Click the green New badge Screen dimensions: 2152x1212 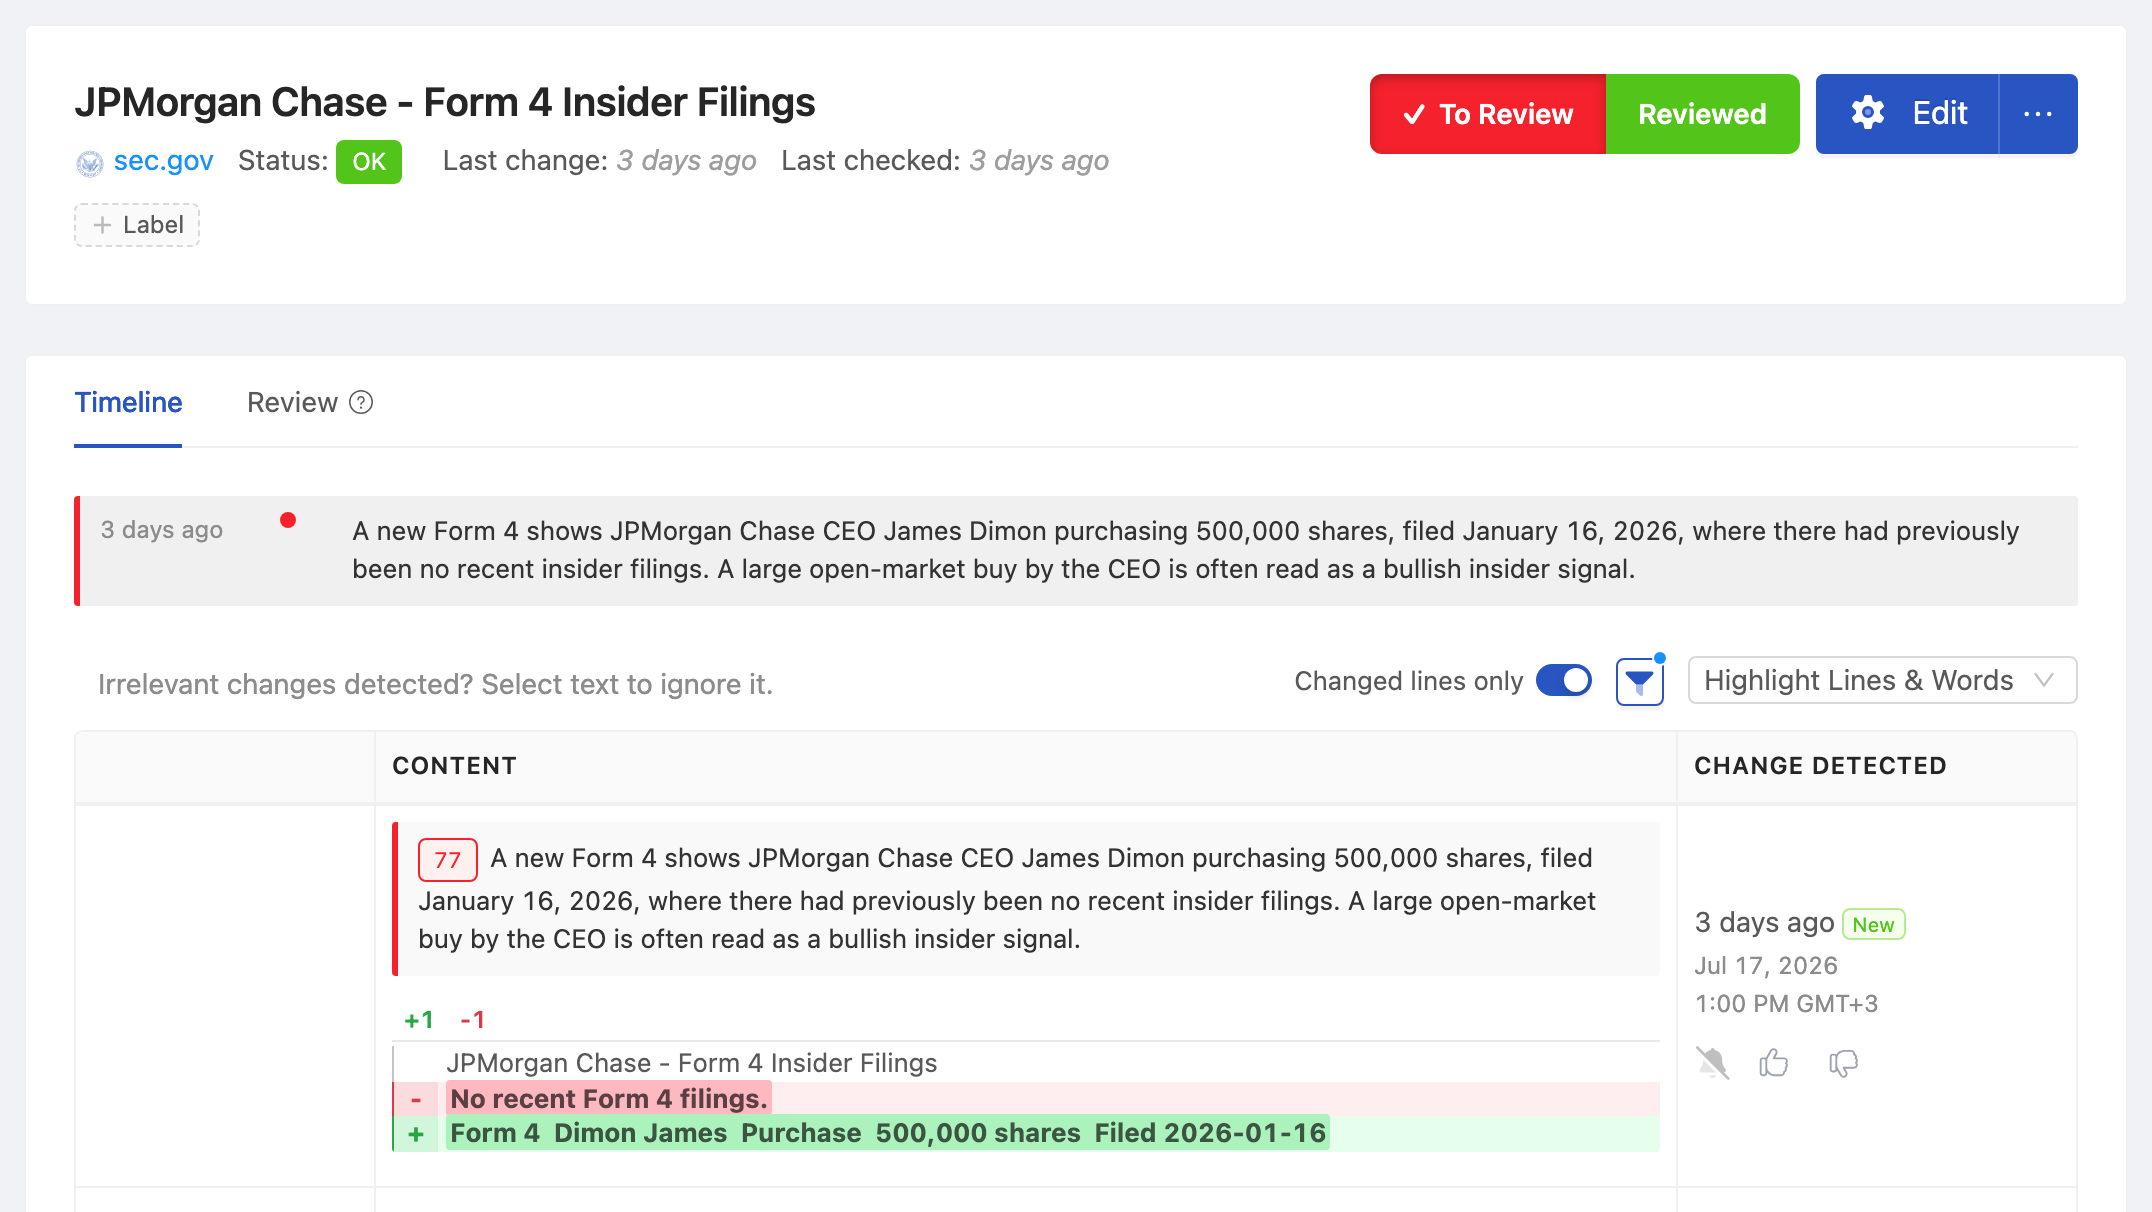[1874, 925]
